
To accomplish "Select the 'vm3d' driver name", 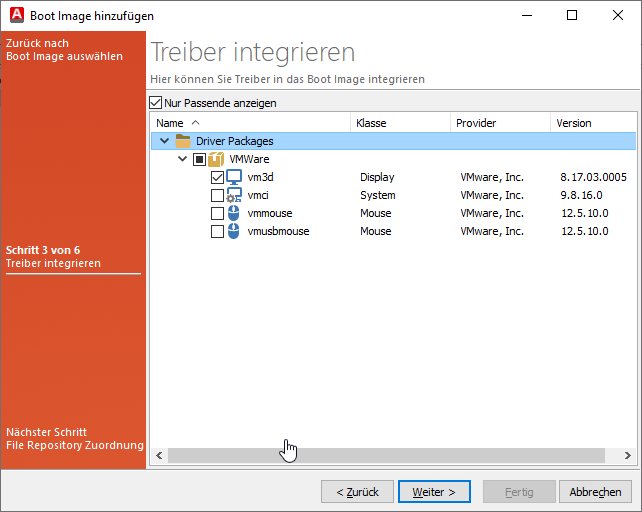I will (260, 177).
